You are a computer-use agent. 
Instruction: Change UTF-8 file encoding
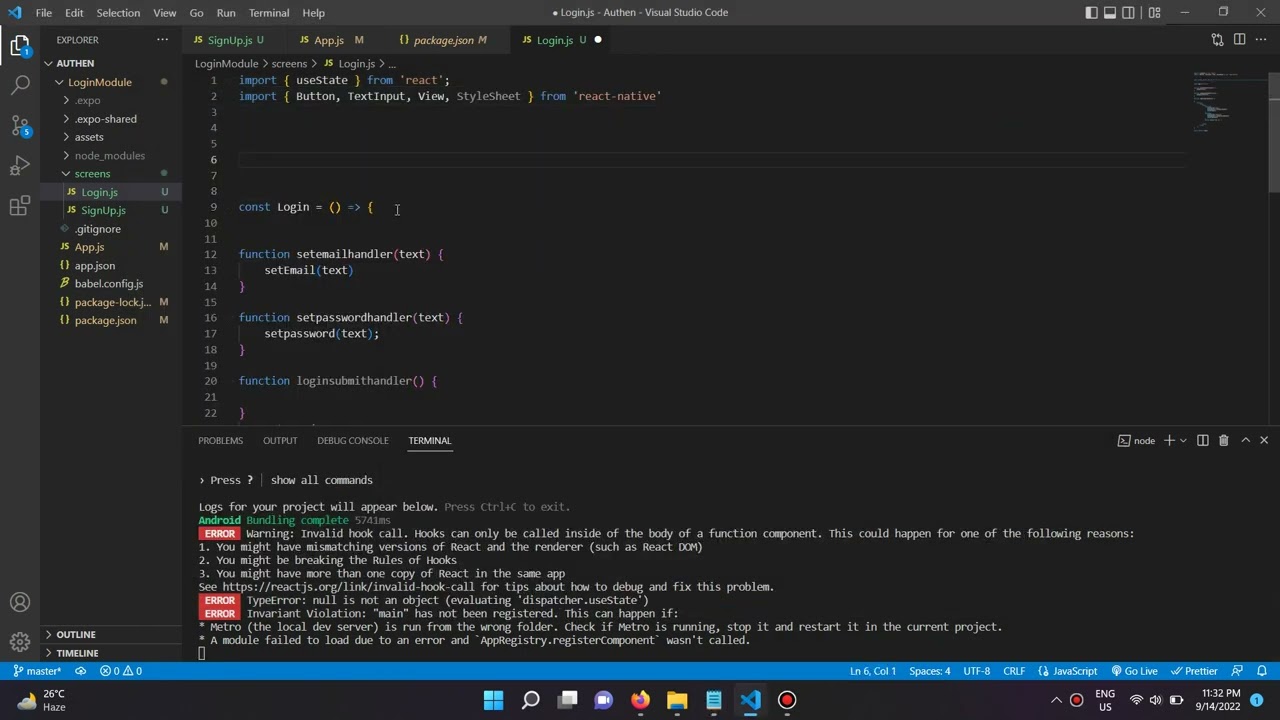click(977, 671)
